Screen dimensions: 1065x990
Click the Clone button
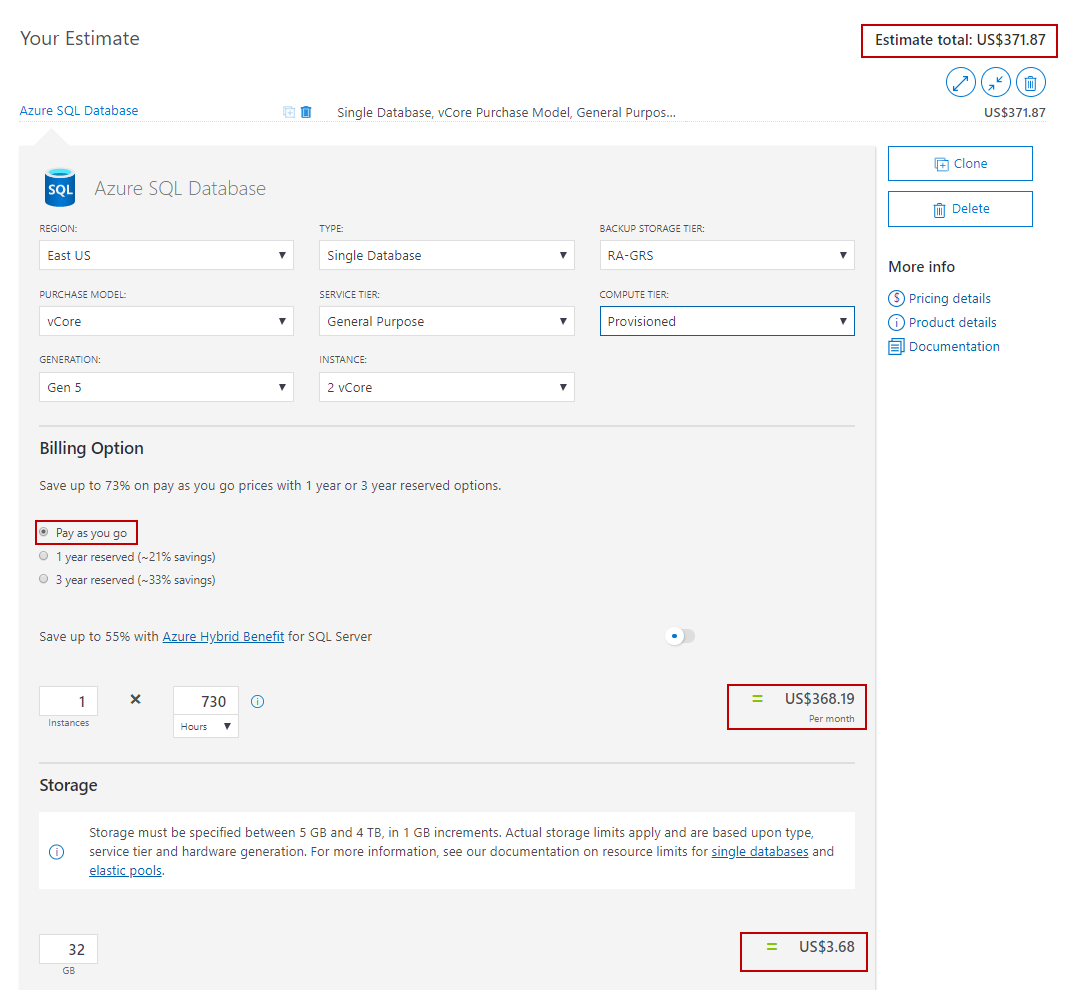click(x=960, y=164)
